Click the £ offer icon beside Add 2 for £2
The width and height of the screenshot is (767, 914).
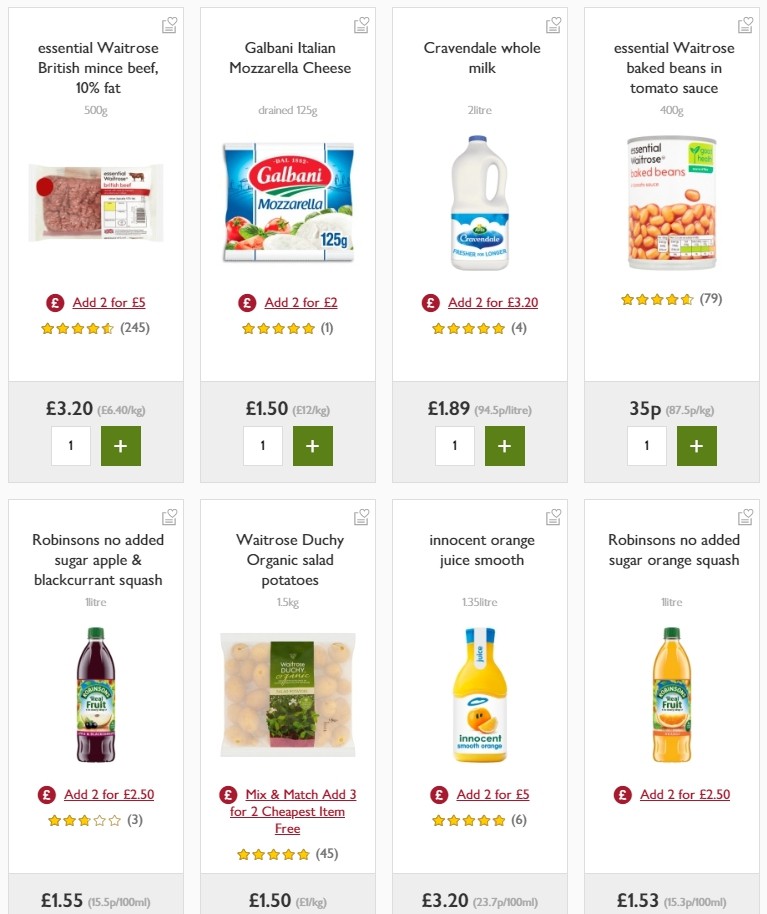tap(246, 300)
